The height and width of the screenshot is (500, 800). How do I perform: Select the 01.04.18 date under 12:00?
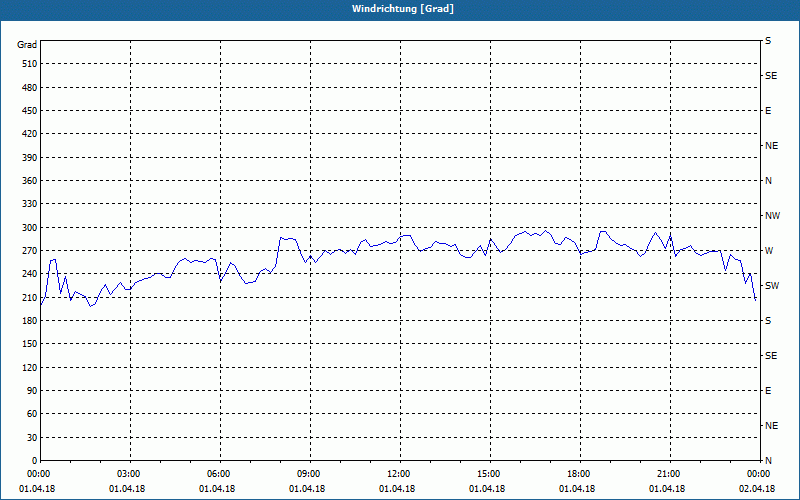pyautogui.click(x=396, y=489)
